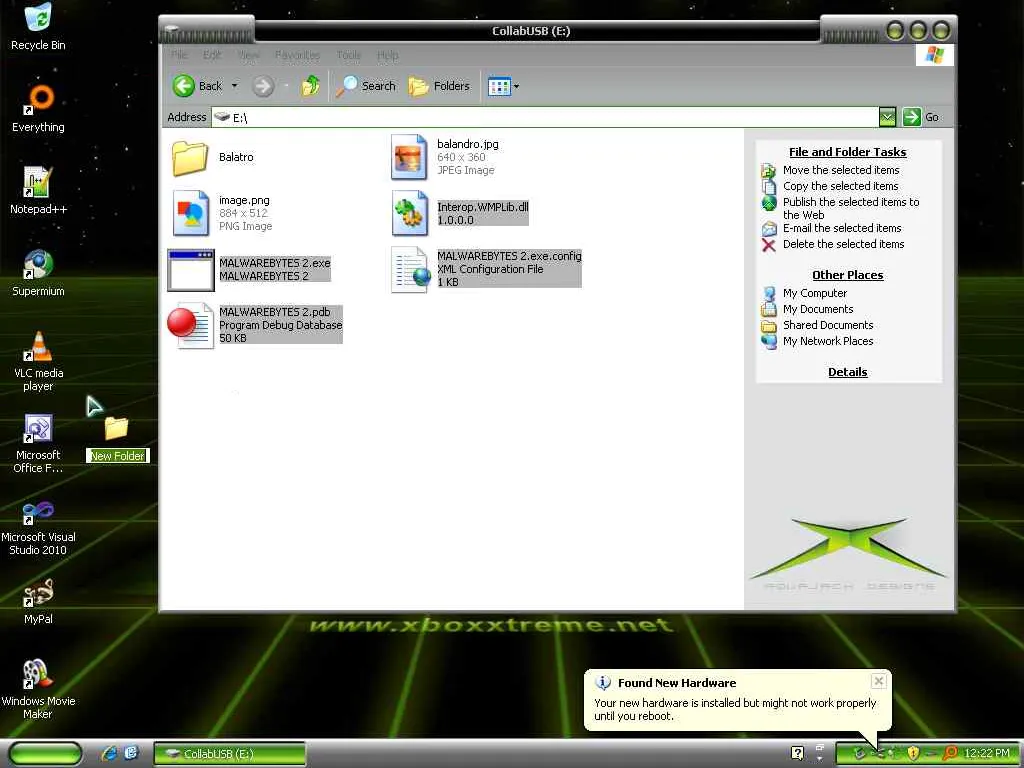
Task: Click the 12:22 PM system clock
Action: (986, 753)
